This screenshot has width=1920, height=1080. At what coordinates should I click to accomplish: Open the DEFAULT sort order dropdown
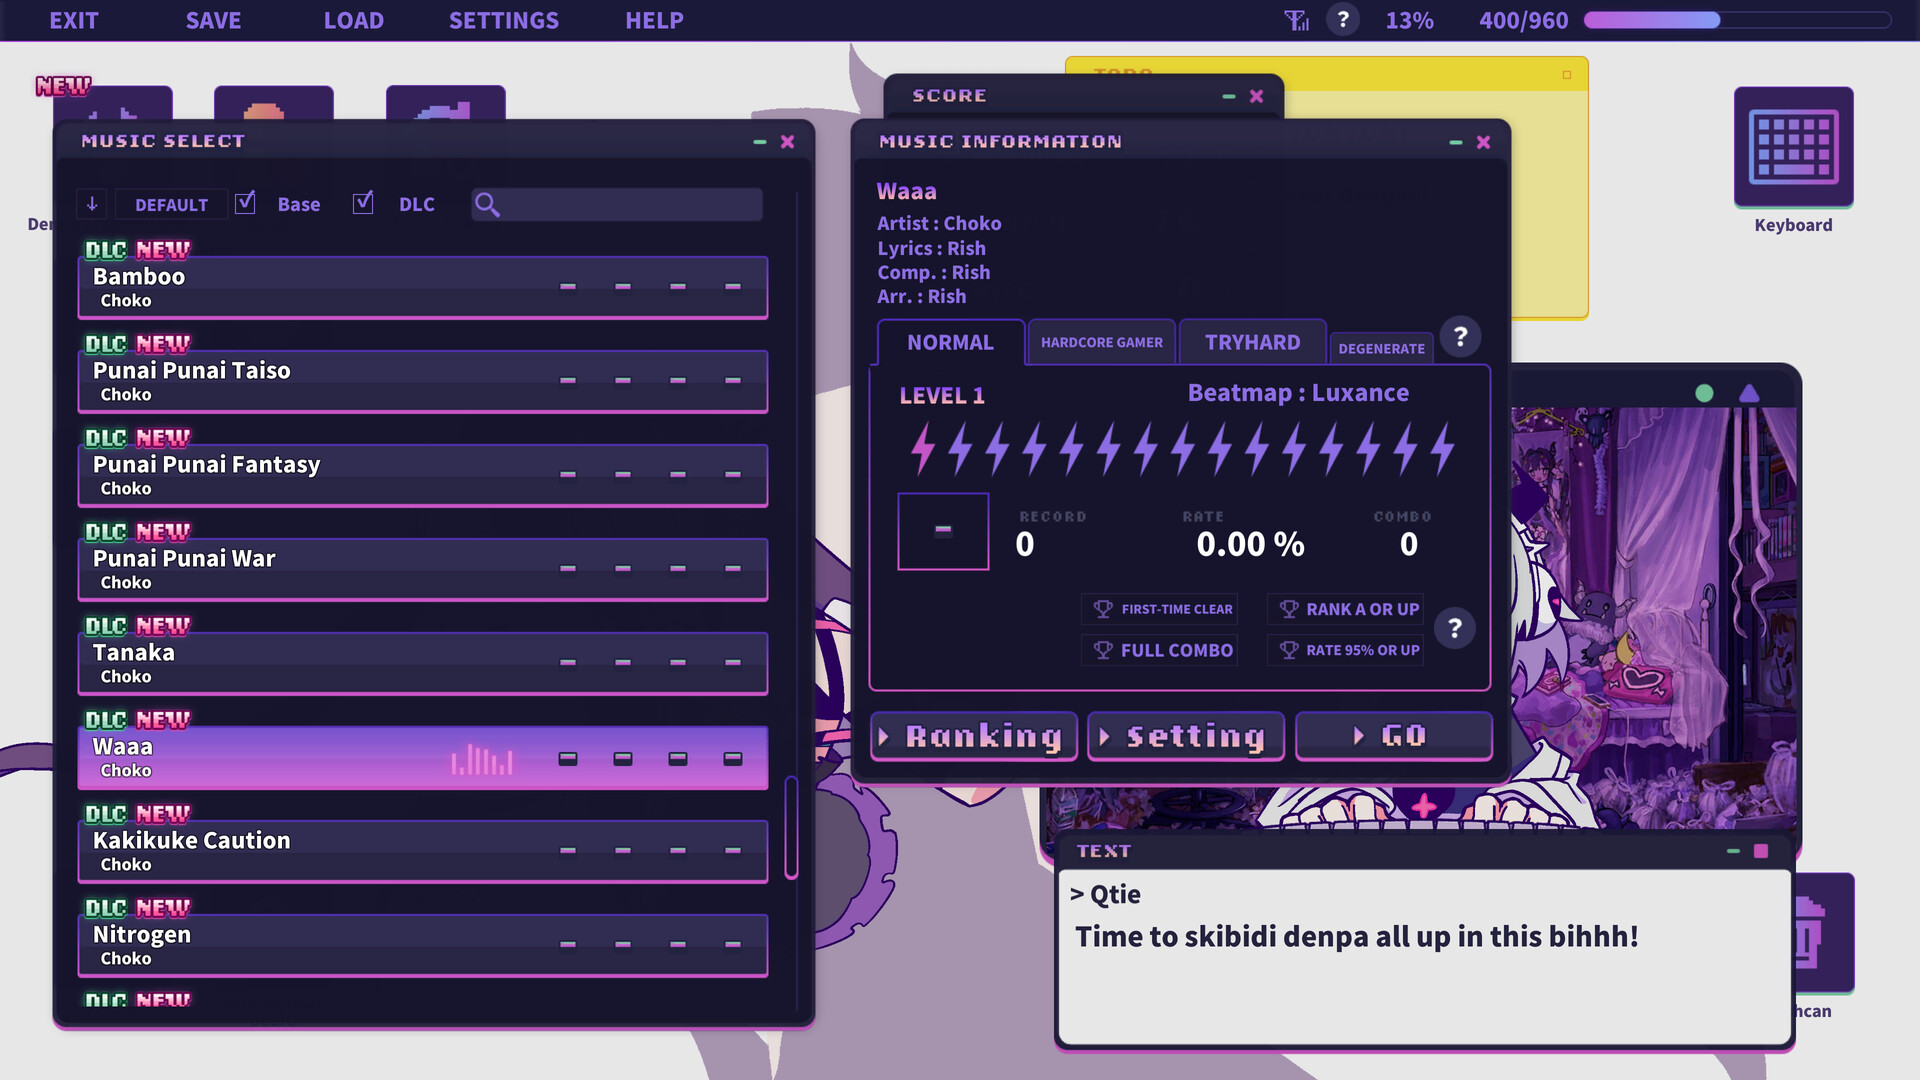170,204
